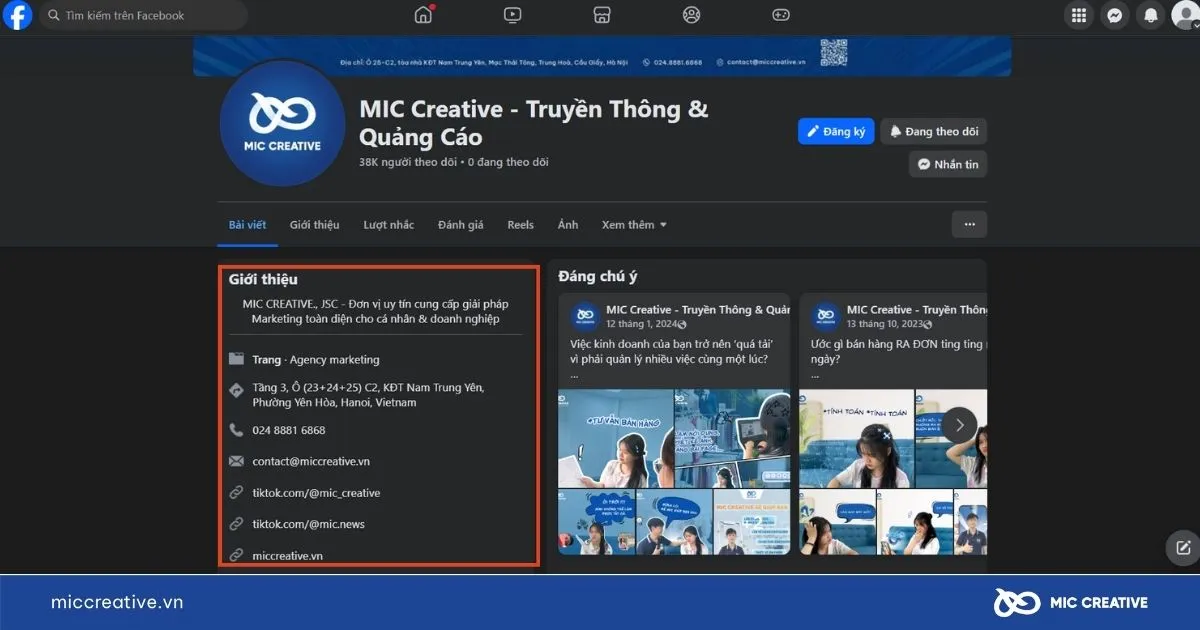Open the miccreative.vn website link

(x=288, y=555)
